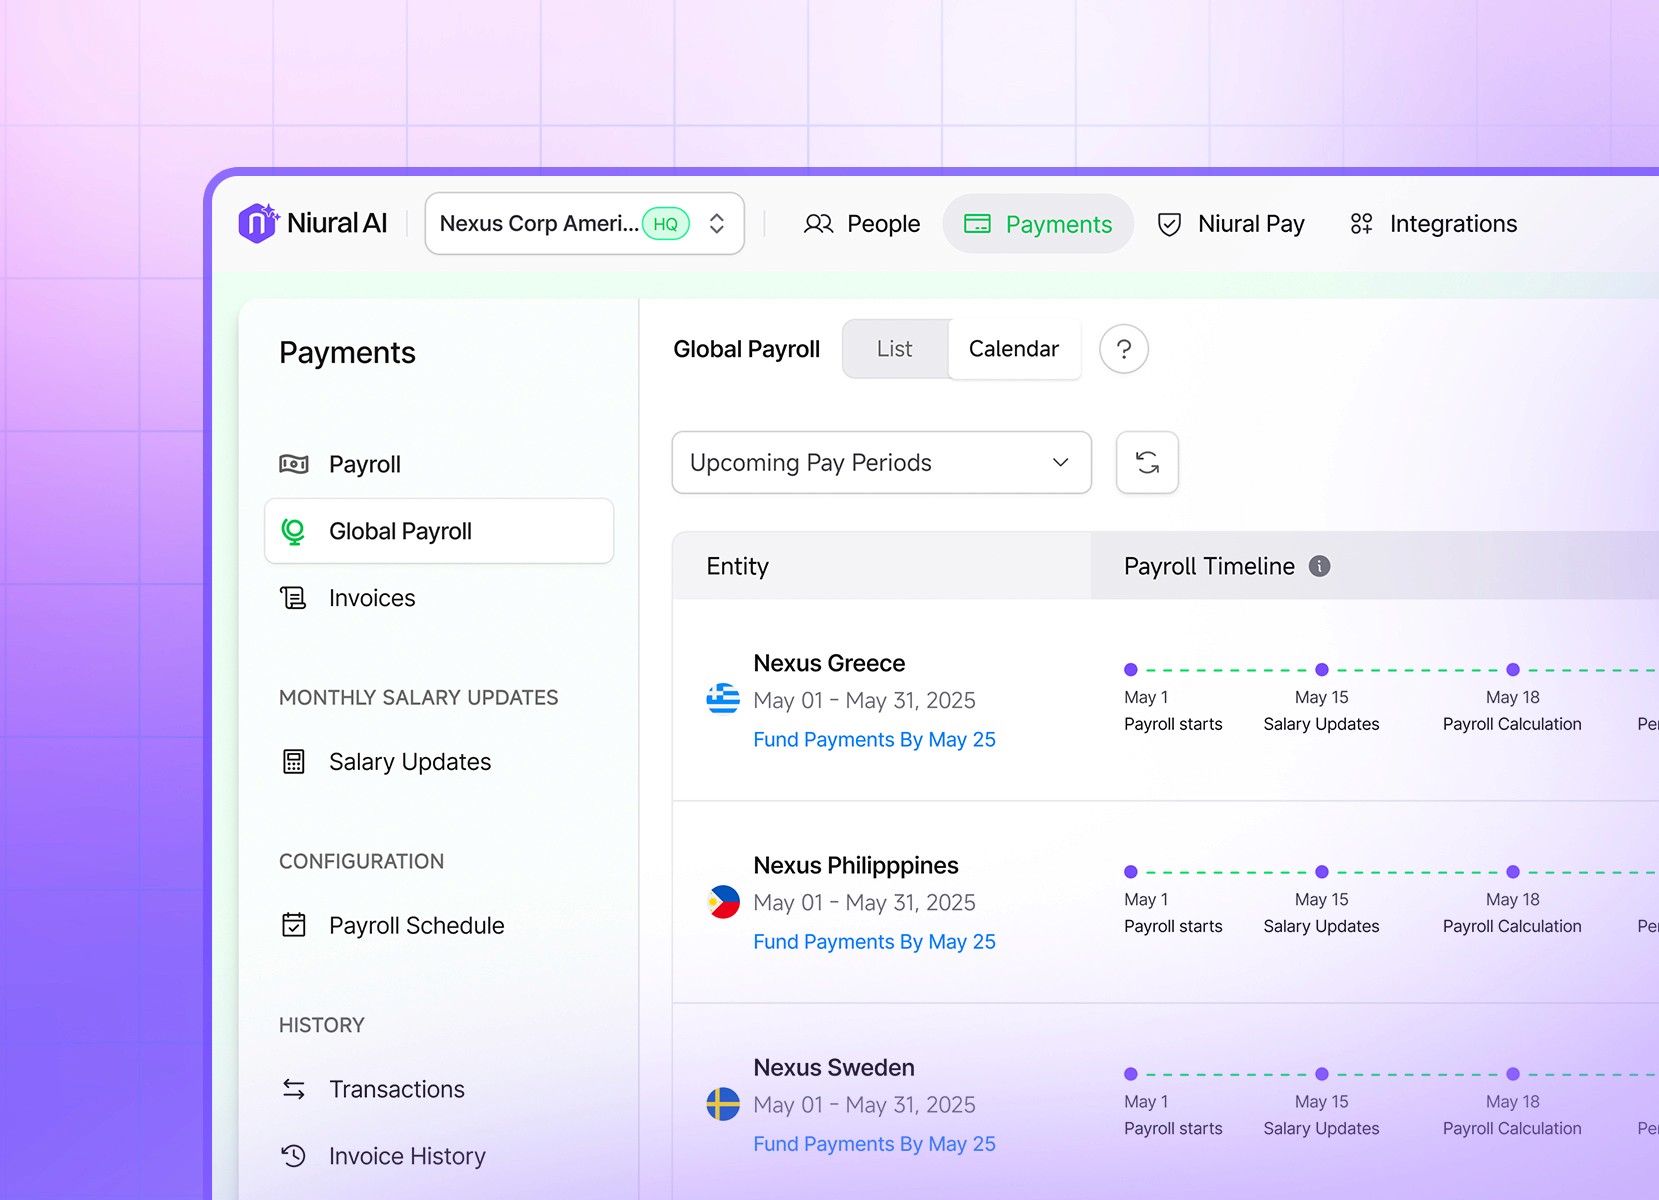
Task: Open Invoice History in the sidebar
Action: click(439, 1156)
